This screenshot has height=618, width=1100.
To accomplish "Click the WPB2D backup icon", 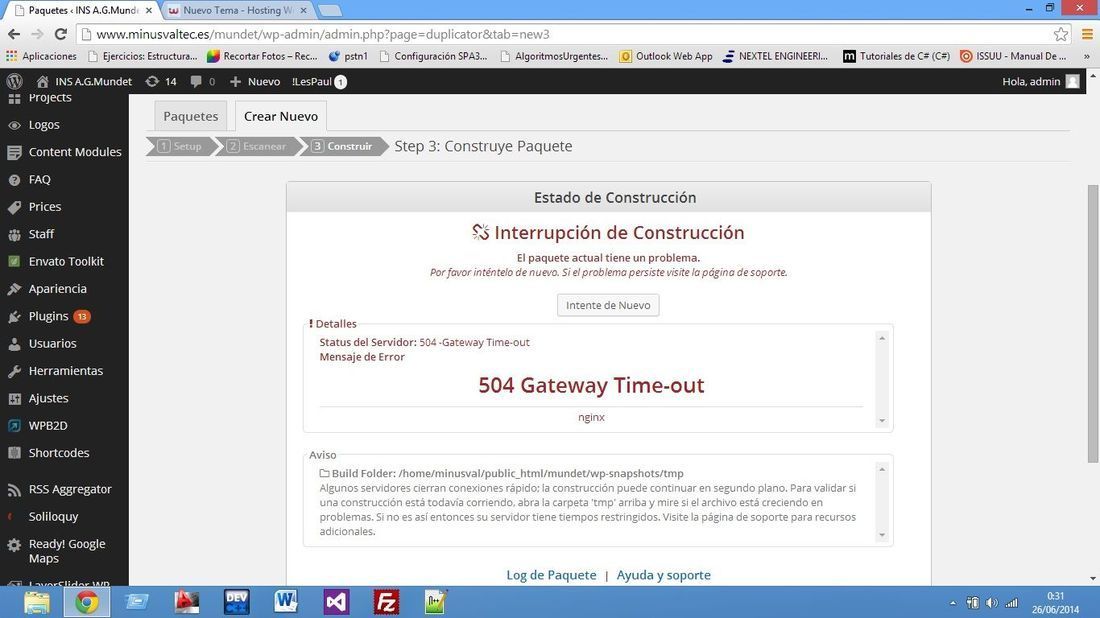I will [14, 426].
